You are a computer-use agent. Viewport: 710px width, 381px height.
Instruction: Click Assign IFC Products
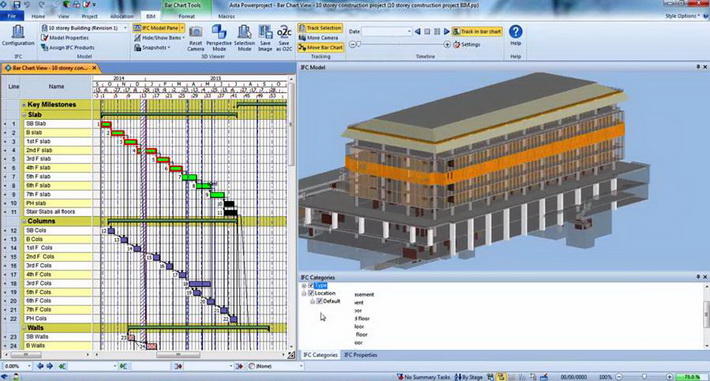67,47
